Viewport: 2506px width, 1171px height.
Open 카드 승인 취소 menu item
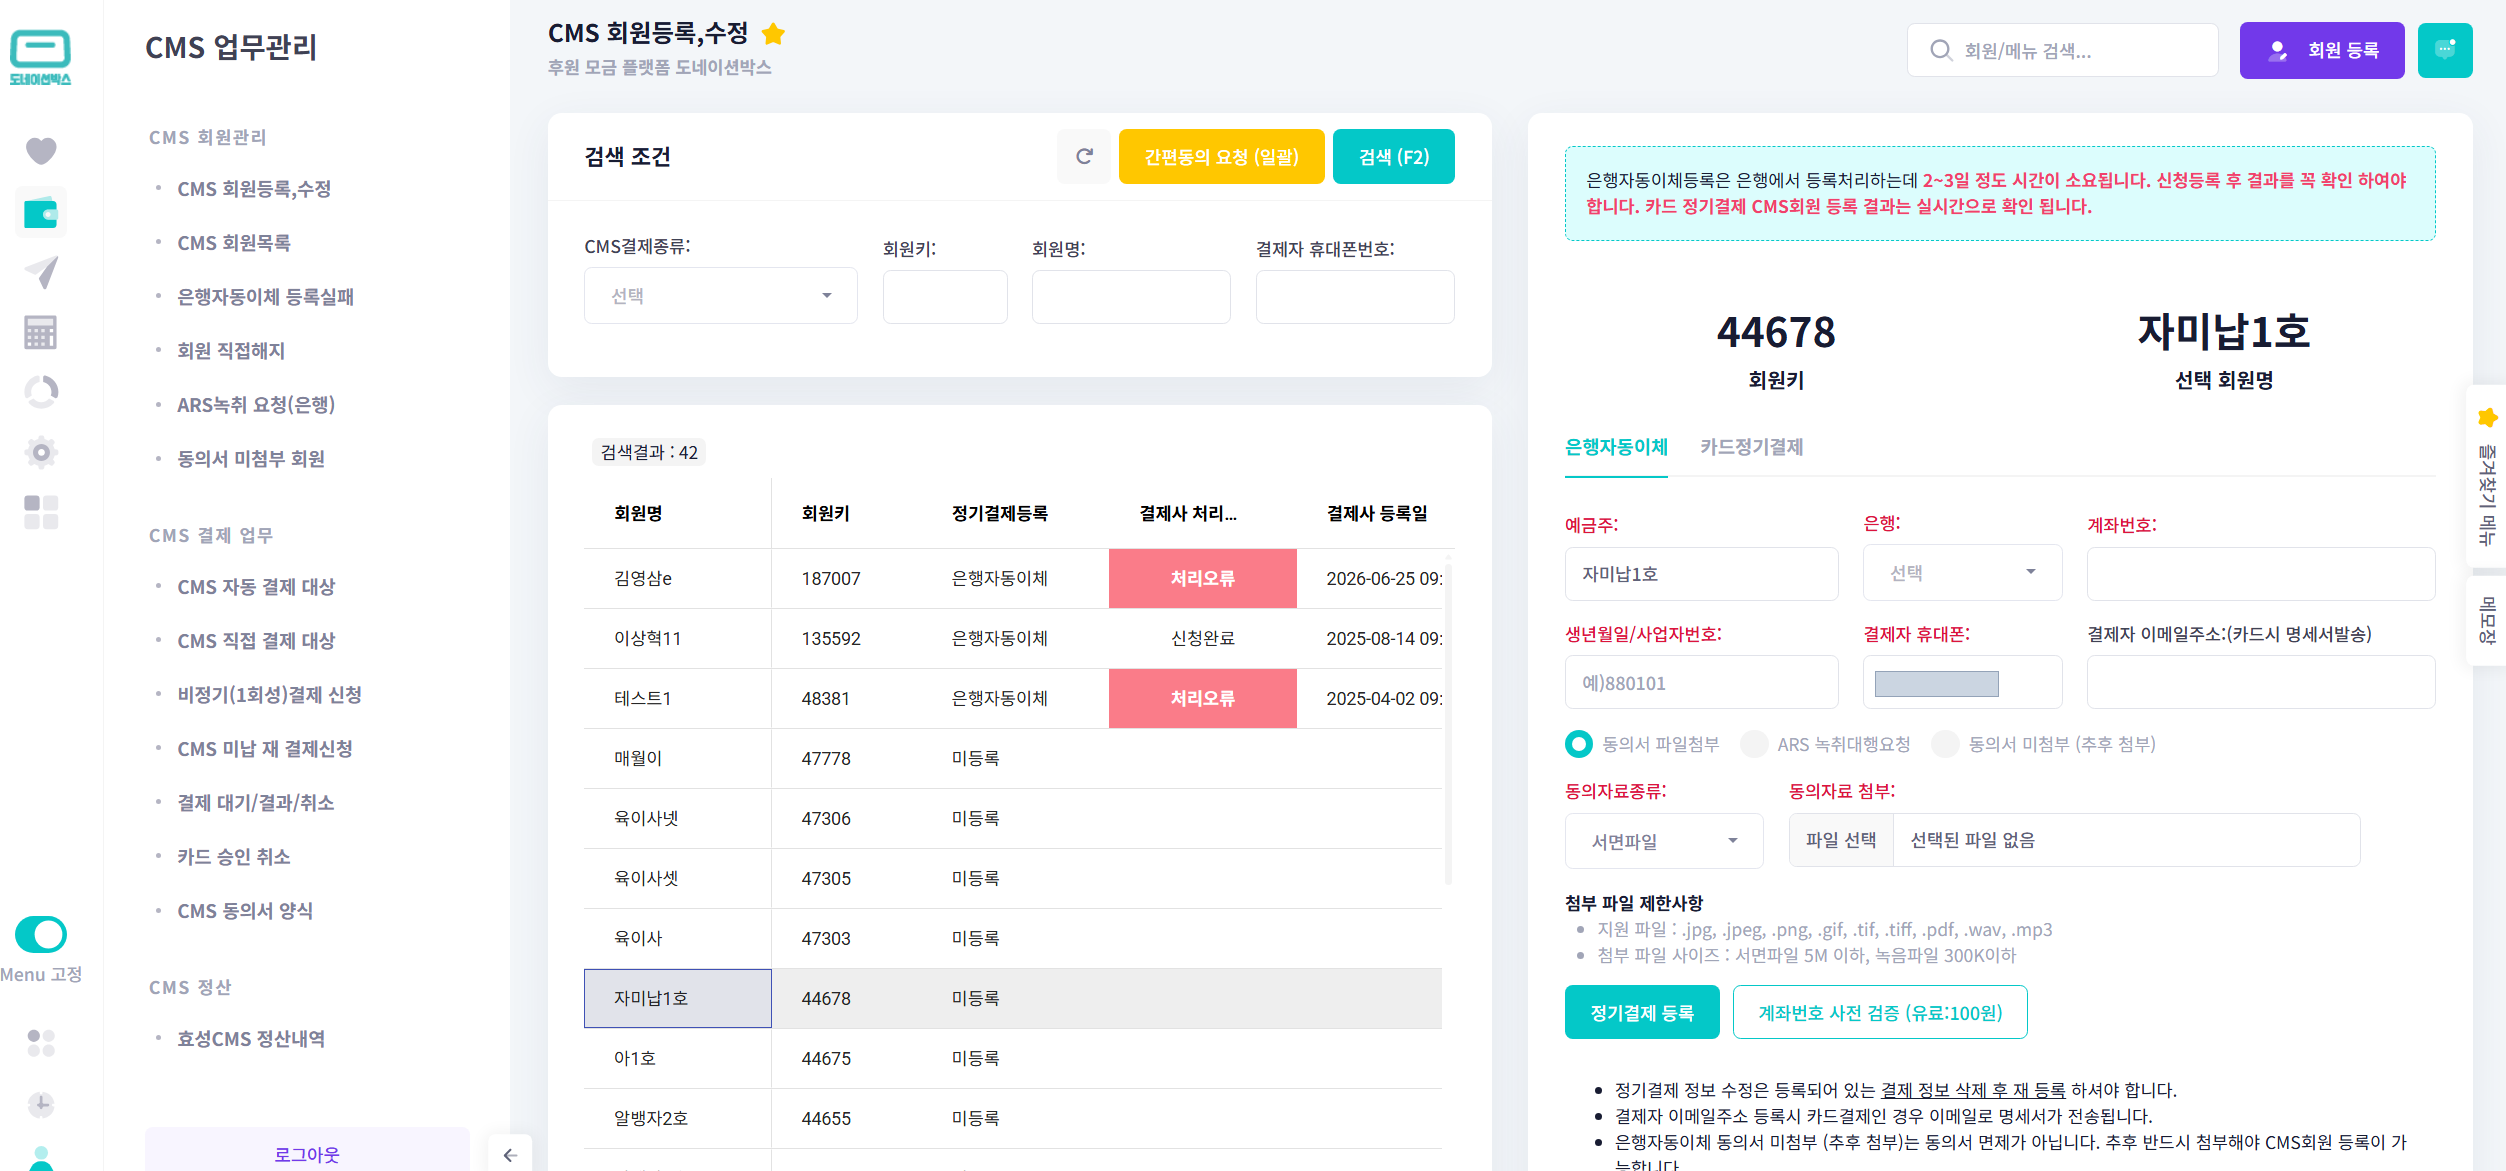234,857
